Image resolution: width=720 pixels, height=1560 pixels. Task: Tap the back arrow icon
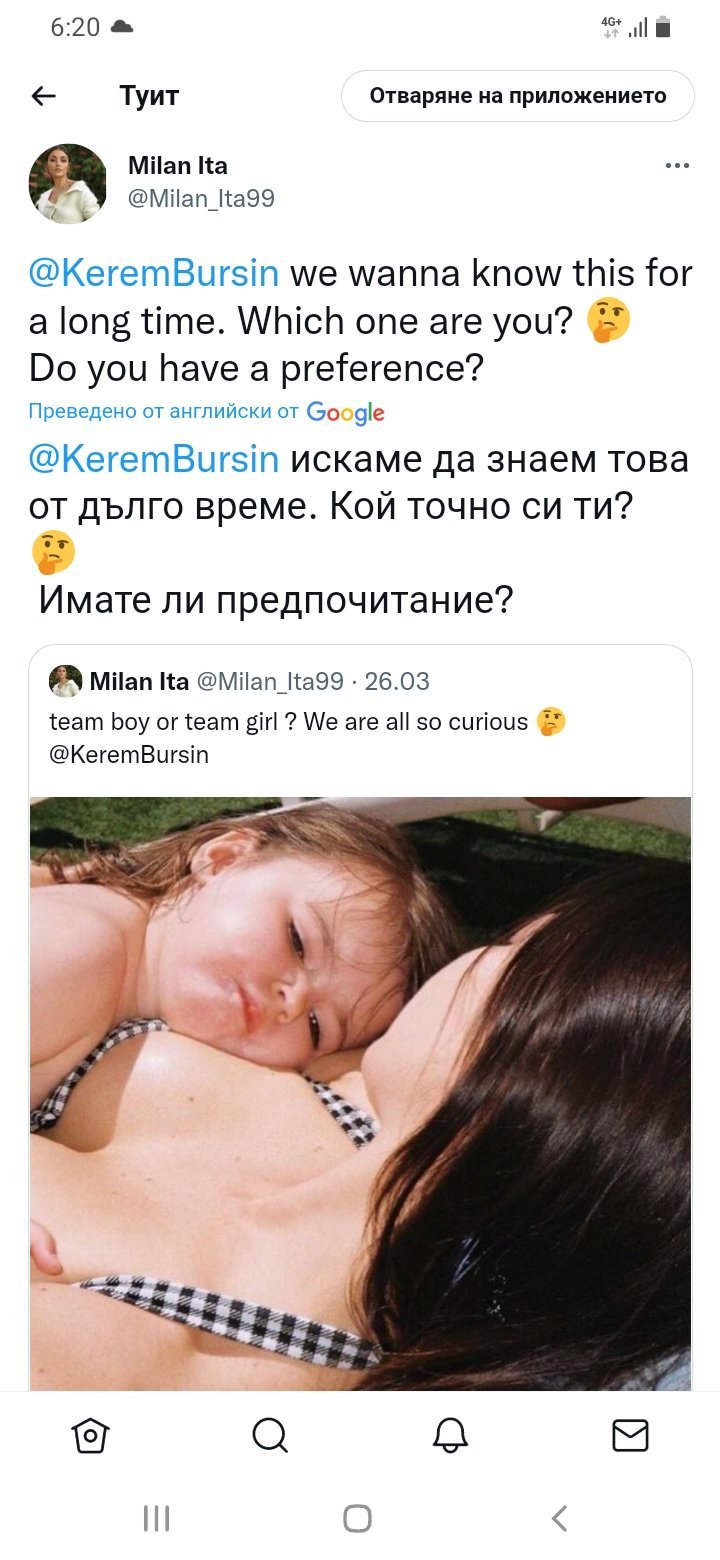pyautogui.click(x=44, y=96)
